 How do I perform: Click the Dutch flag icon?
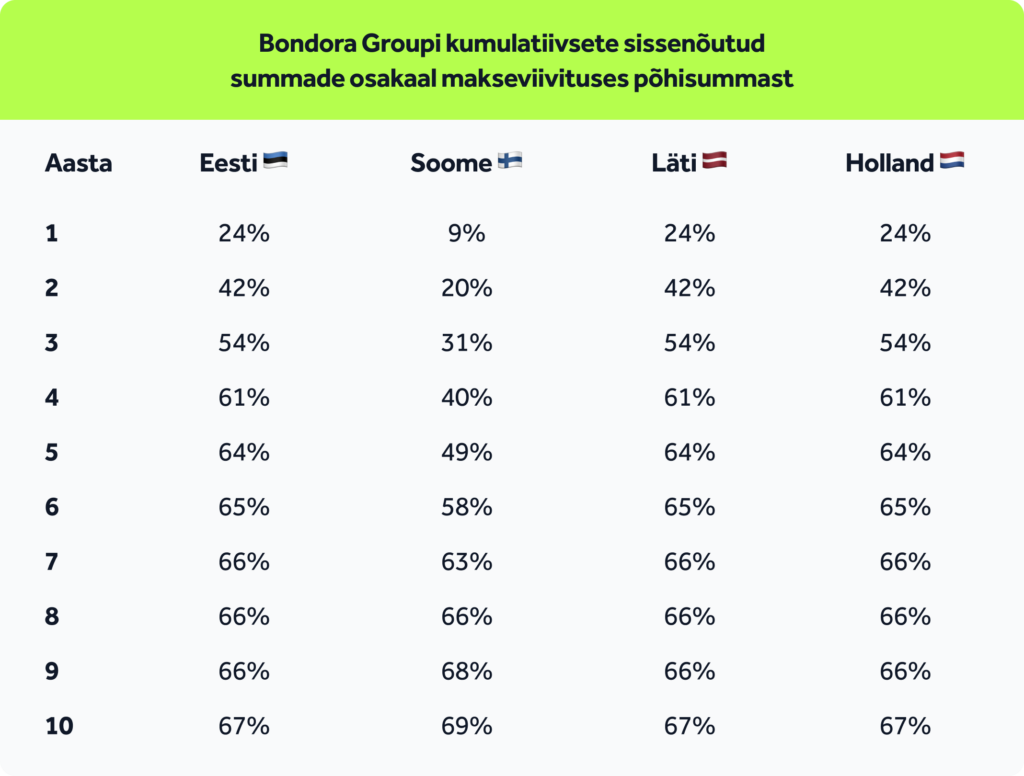tap(952, 161)
